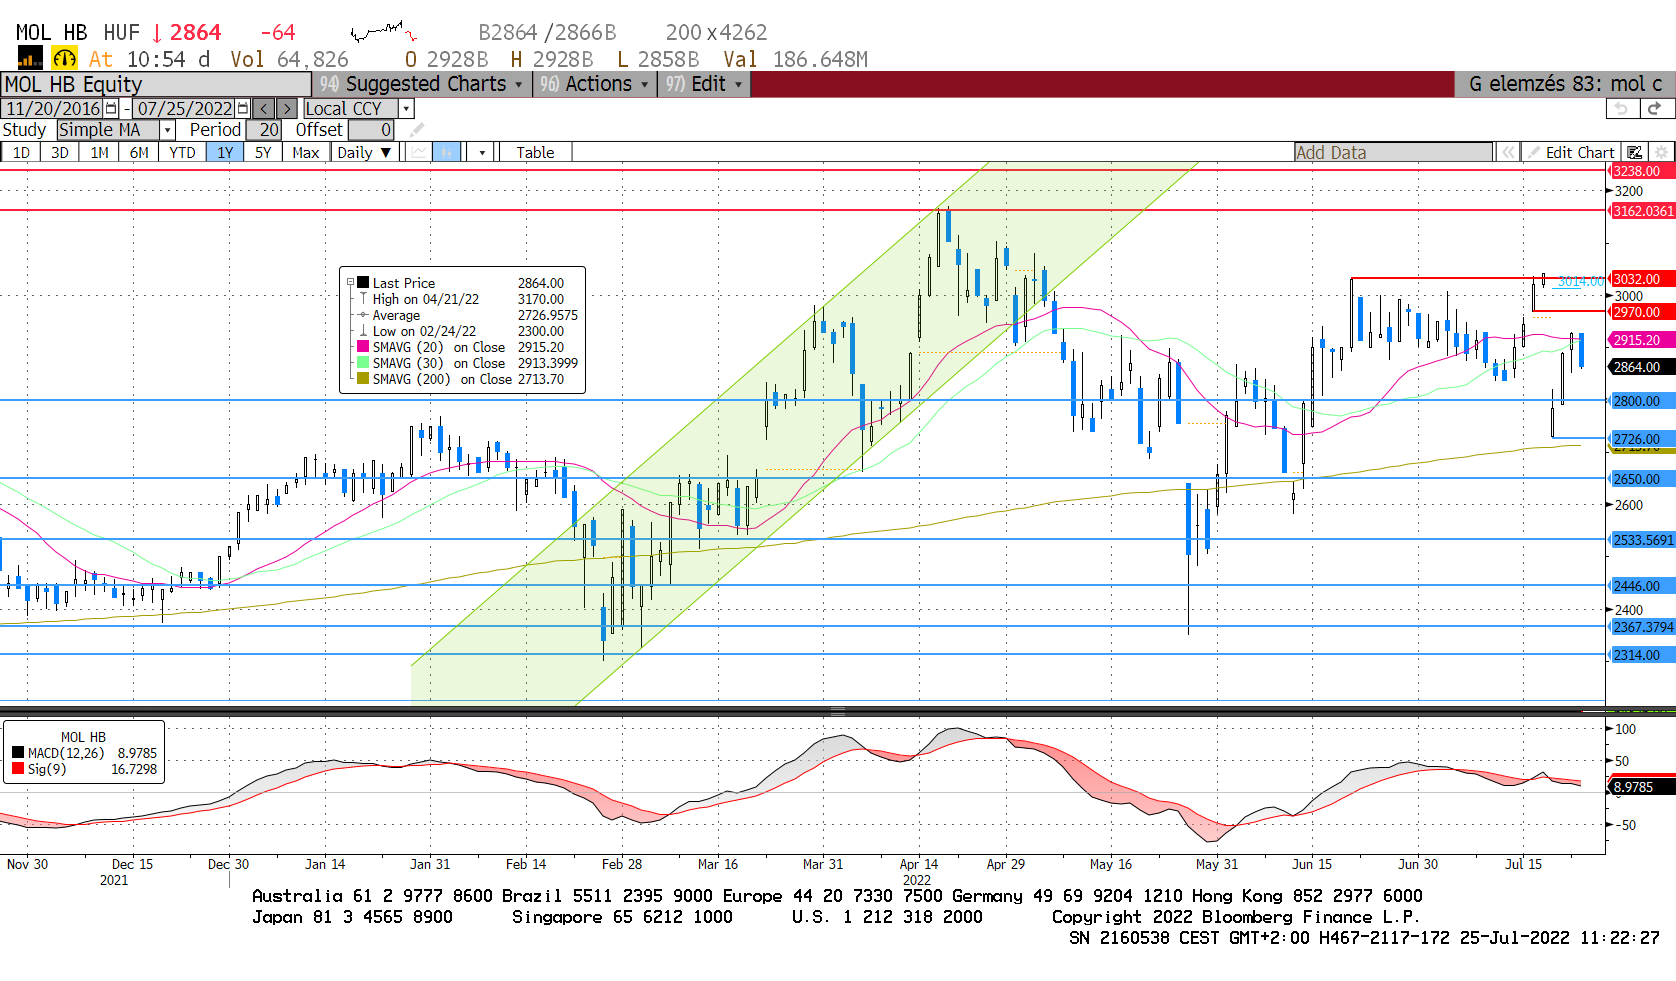This screenshot has height=981, width=1676.
Task: Click the SMAVG (20) magenta legend swatch
Action: 363,346
